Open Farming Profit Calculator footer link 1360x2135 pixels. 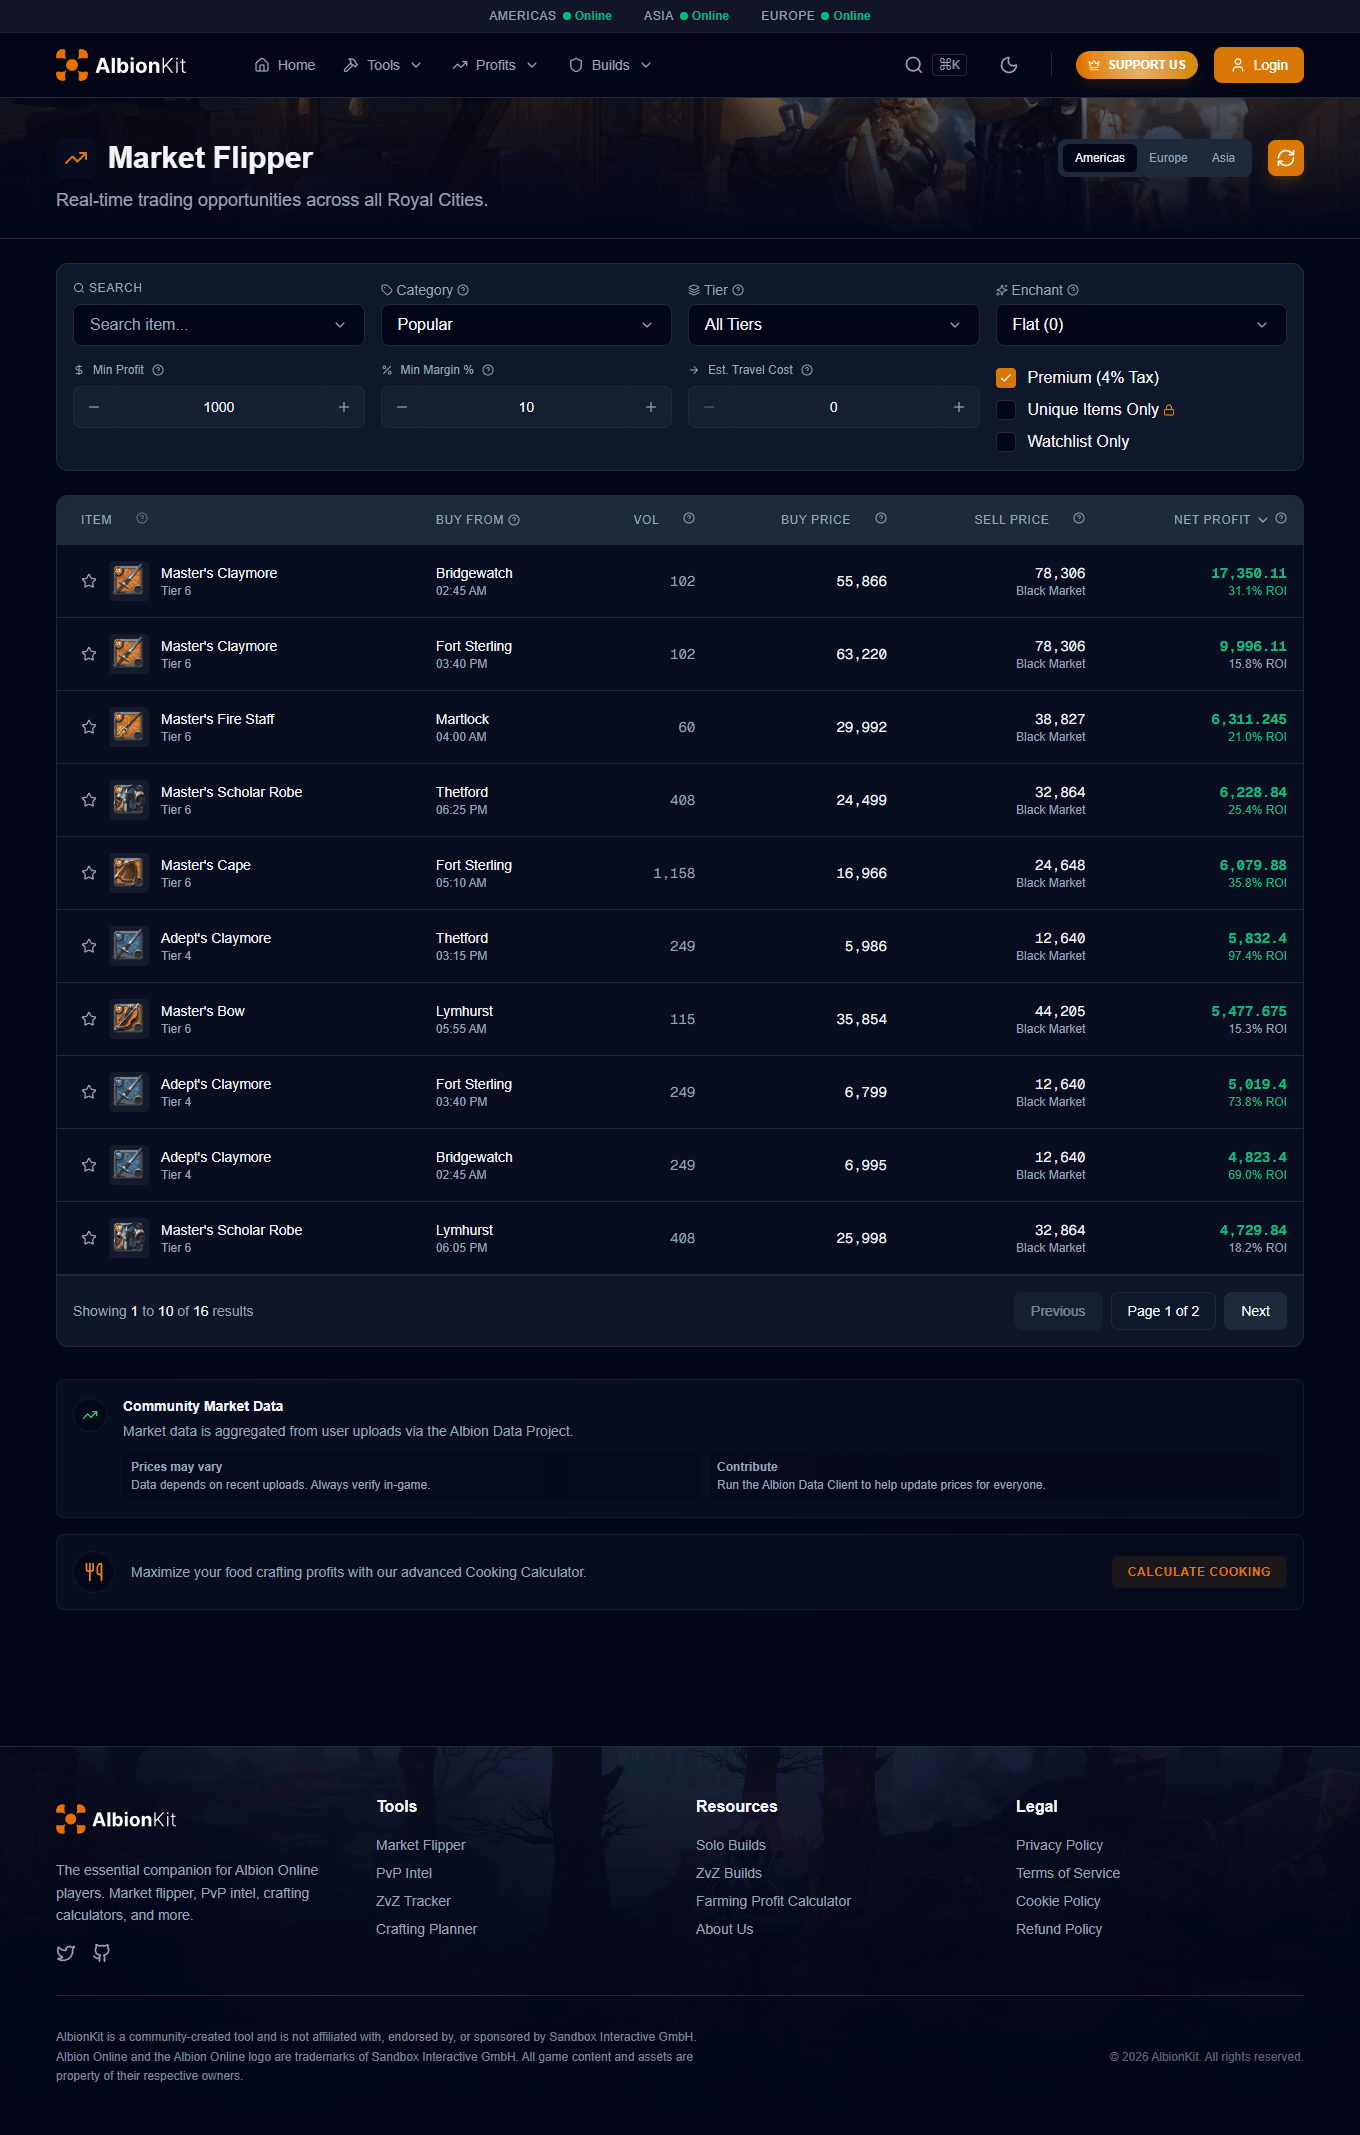pos(773,1901)
